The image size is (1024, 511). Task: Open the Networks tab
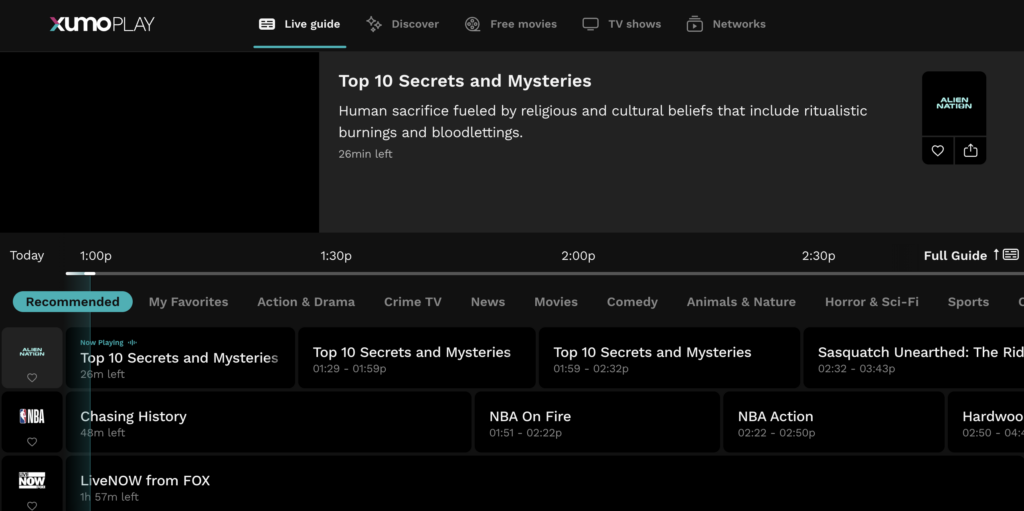tap(726, 24)
